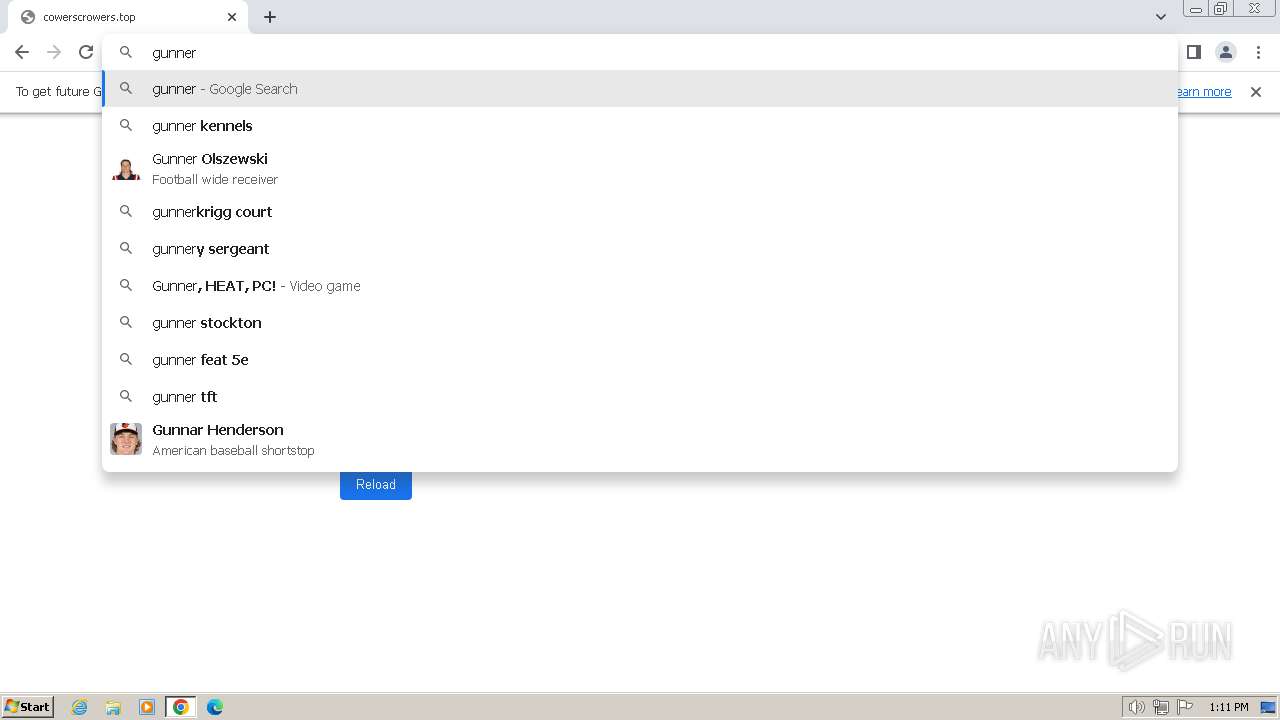This screenshot has height=720, width=1280.
Task: Choose the 'gunnery sergeant' suggestion
Action: point(640,249)
